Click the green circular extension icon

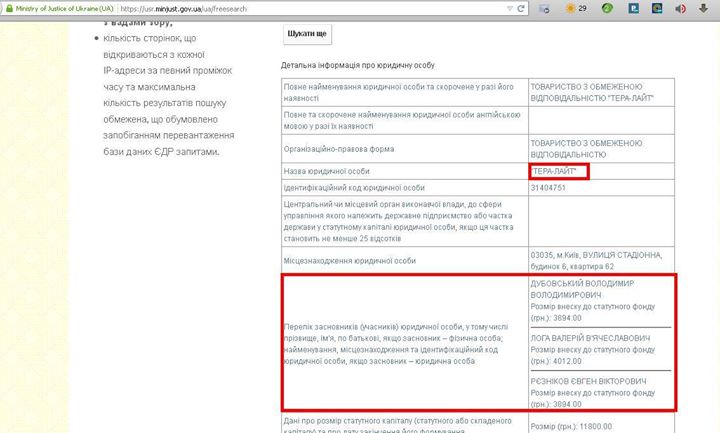[x=607, y=8]
